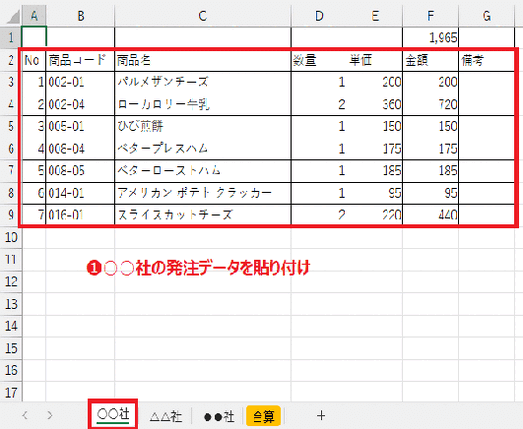Click cell with total 1,965
523x429 pixels.
coord(431,38)
